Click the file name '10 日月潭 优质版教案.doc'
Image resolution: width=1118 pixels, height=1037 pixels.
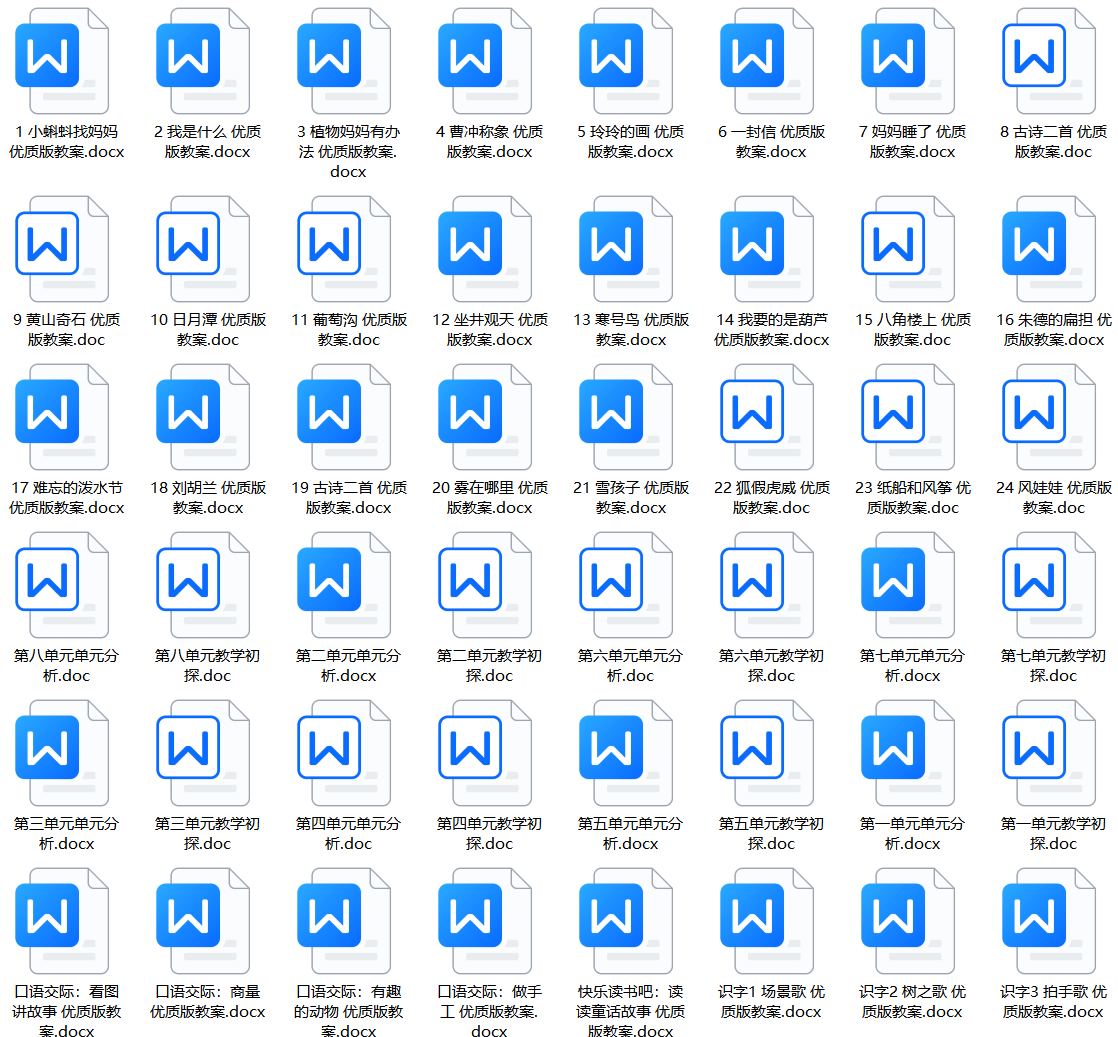tap(207, 330)
